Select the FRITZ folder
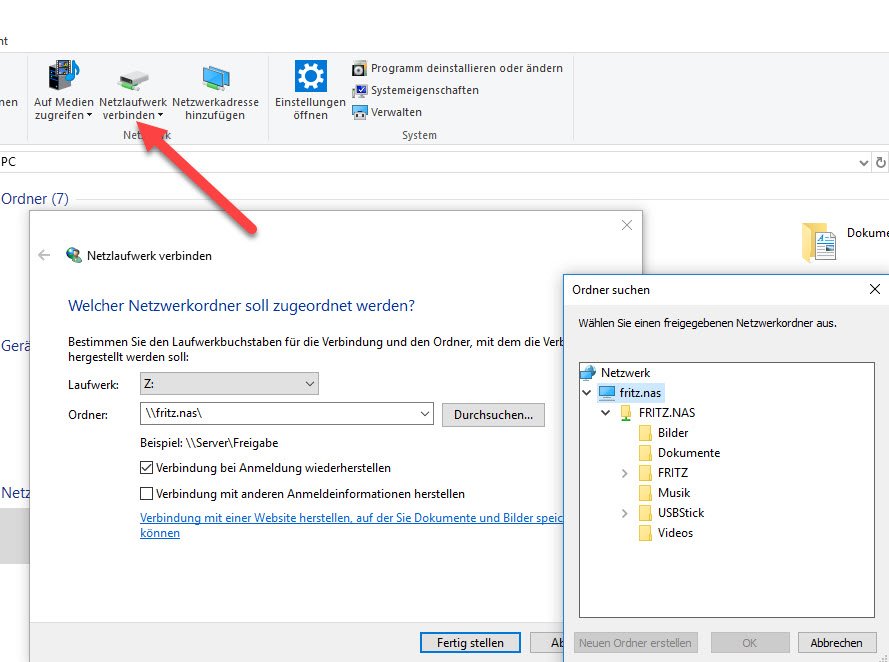 [x=672, y=472]
